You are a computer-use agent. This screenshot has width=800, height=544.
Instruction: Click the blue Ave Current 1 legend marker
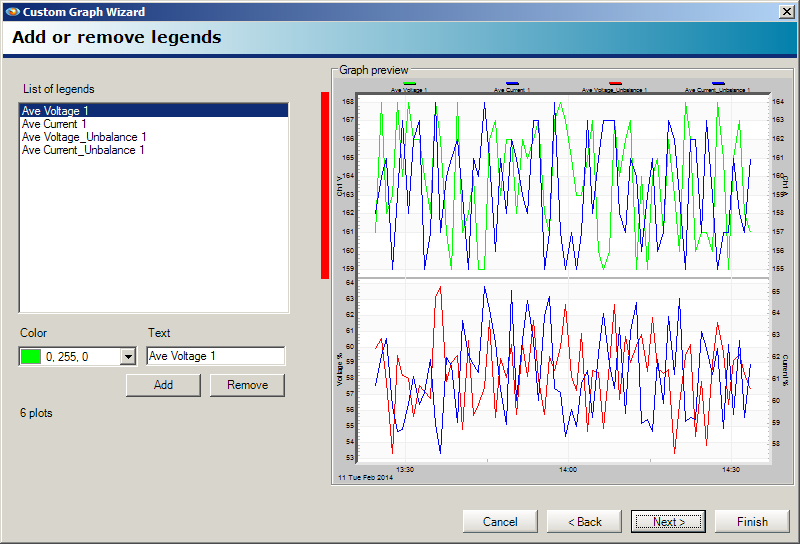(512, 84)
